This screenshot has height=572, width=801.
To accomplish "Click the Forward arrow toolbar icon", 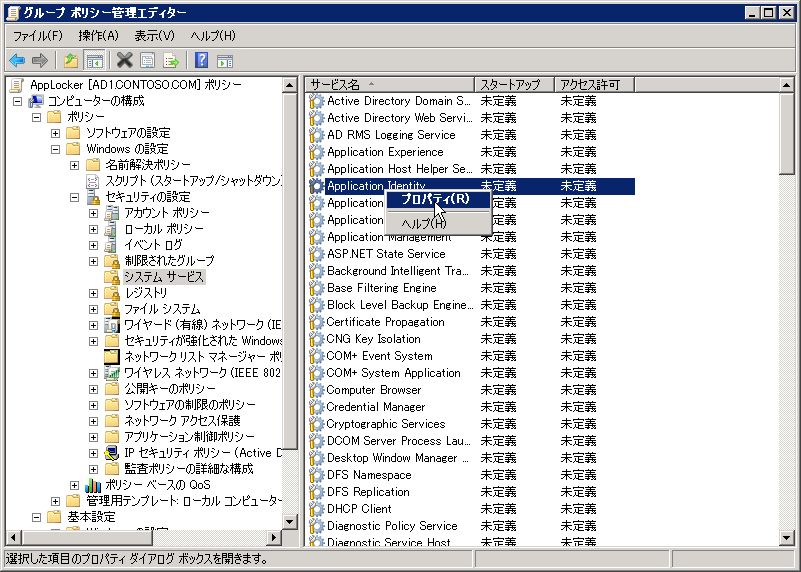I will tap(39, 61).
